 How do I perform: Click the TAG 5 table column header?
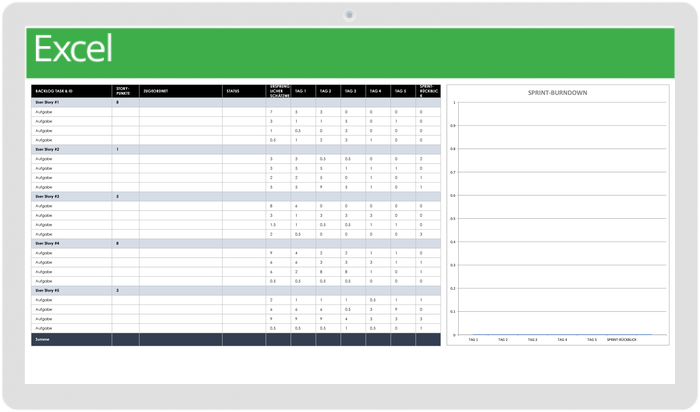[403, 91]
